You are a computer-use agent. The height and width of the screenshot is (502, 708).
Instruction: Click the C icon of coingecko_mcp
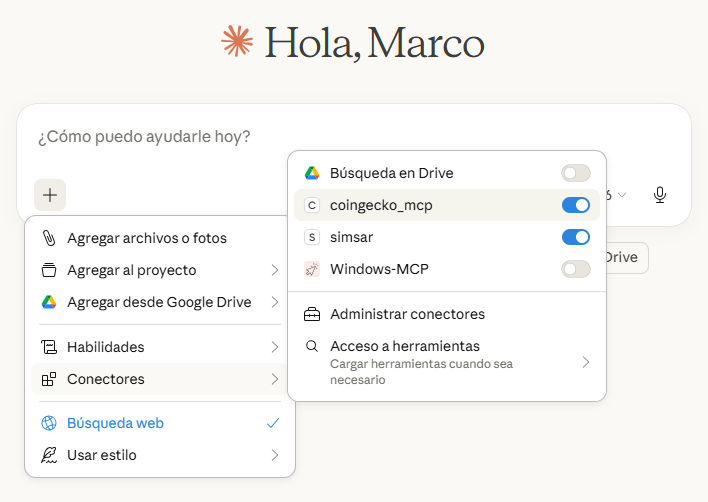[312, 205]
